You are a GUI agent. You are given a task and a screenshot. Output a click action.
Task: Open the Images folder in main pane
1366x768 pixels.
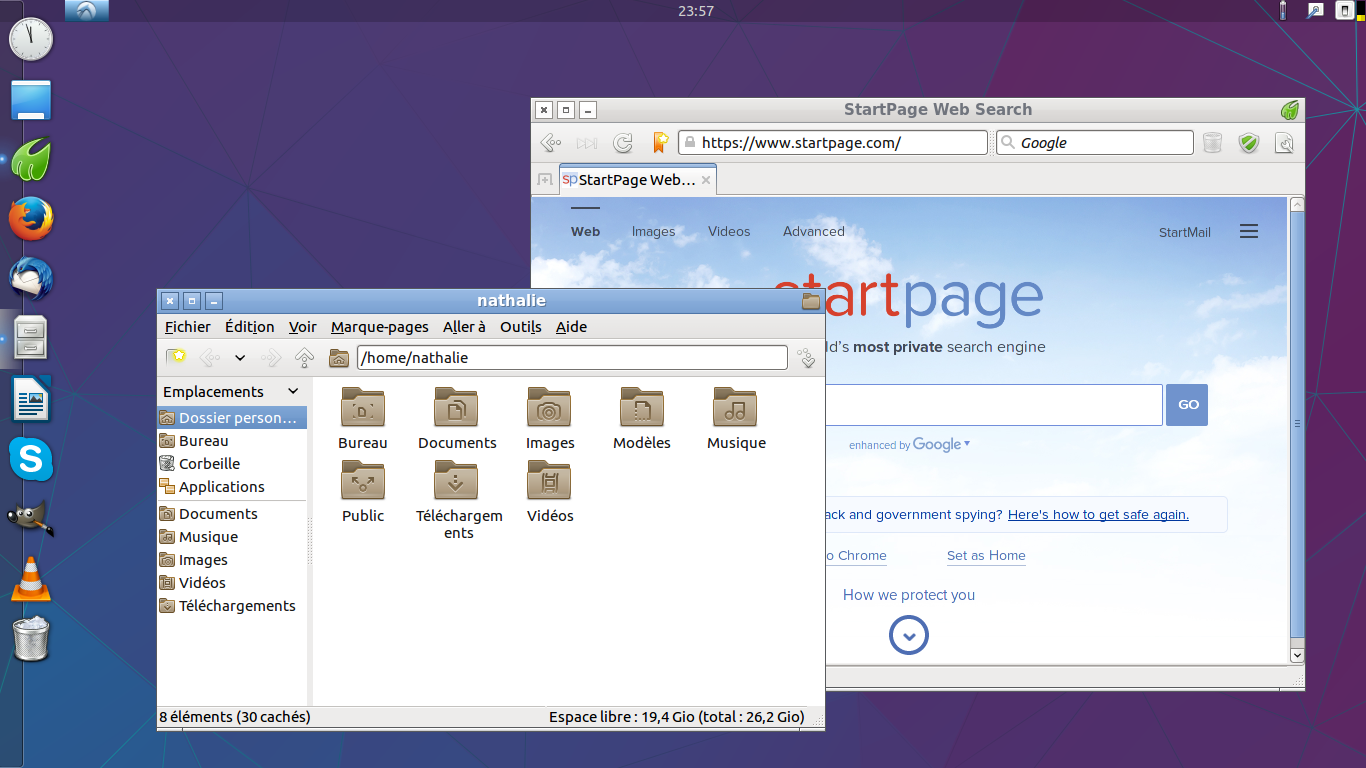click(x=550, y=419)
